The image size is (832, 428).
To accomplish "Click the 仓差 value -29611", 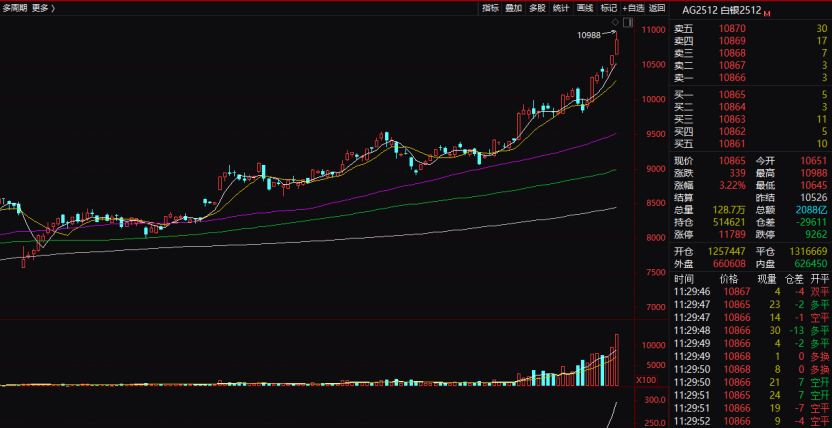I will pos(812,222).
